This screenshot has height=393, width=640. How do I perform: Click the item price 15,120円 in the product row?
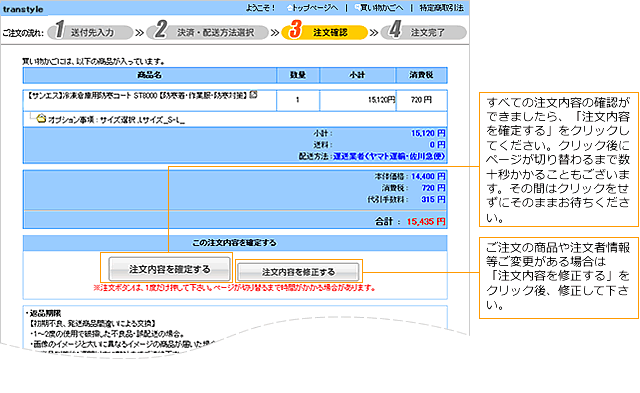pos(381,100)
